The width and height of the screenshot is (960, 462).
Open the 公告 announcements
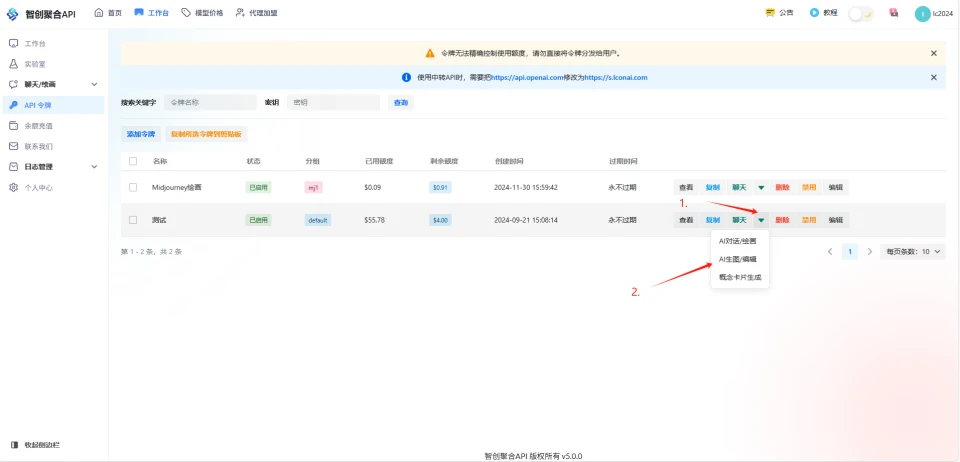point(779,13)
